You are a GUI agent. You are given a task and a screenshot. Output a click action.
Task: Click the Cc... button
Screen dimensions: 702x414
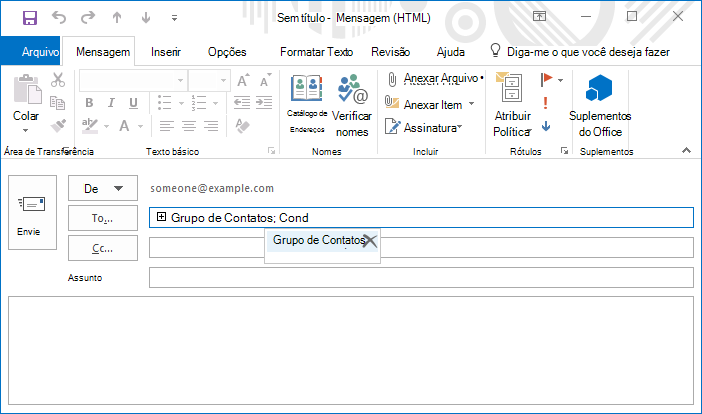coord(103,248)
